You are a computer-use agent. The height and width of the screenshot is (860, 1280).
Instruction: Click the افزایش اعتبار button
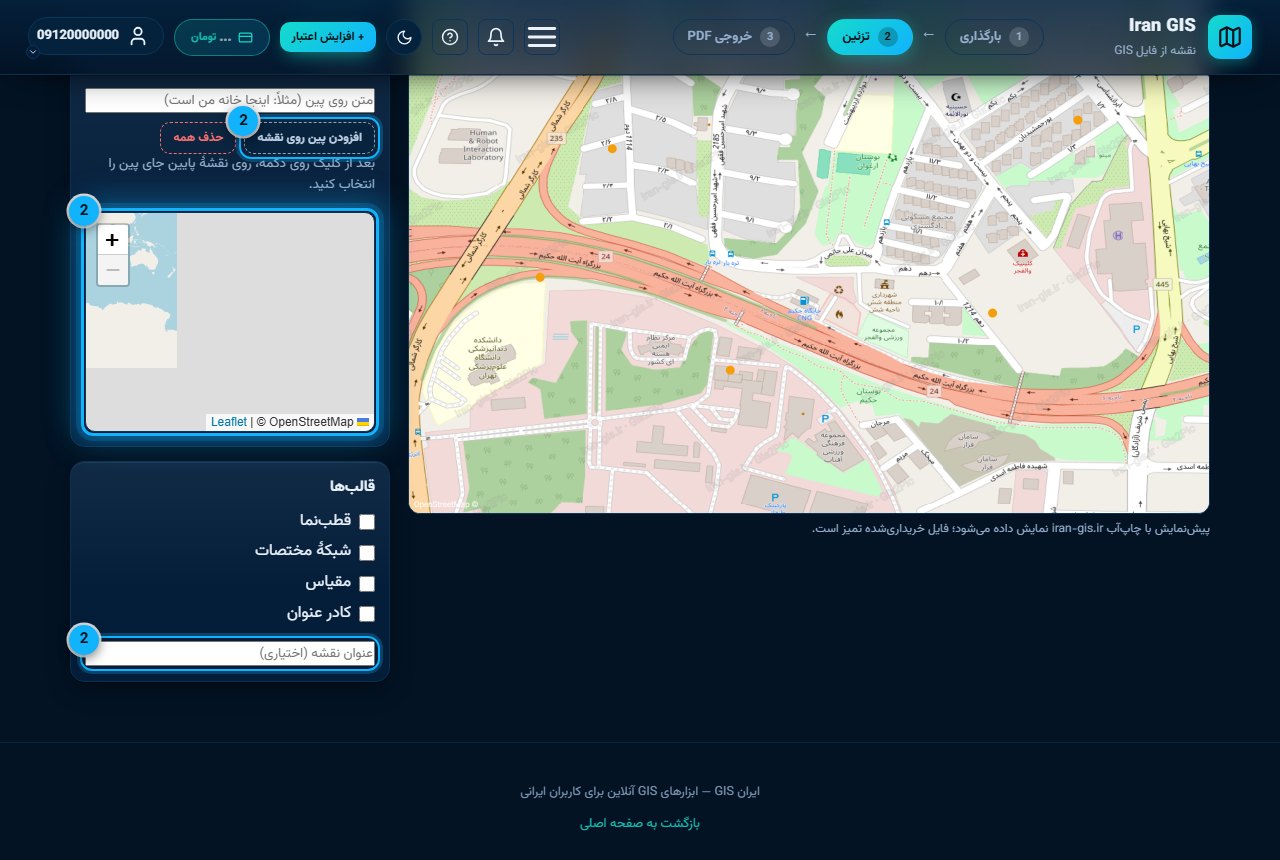(x=328, y=37)
